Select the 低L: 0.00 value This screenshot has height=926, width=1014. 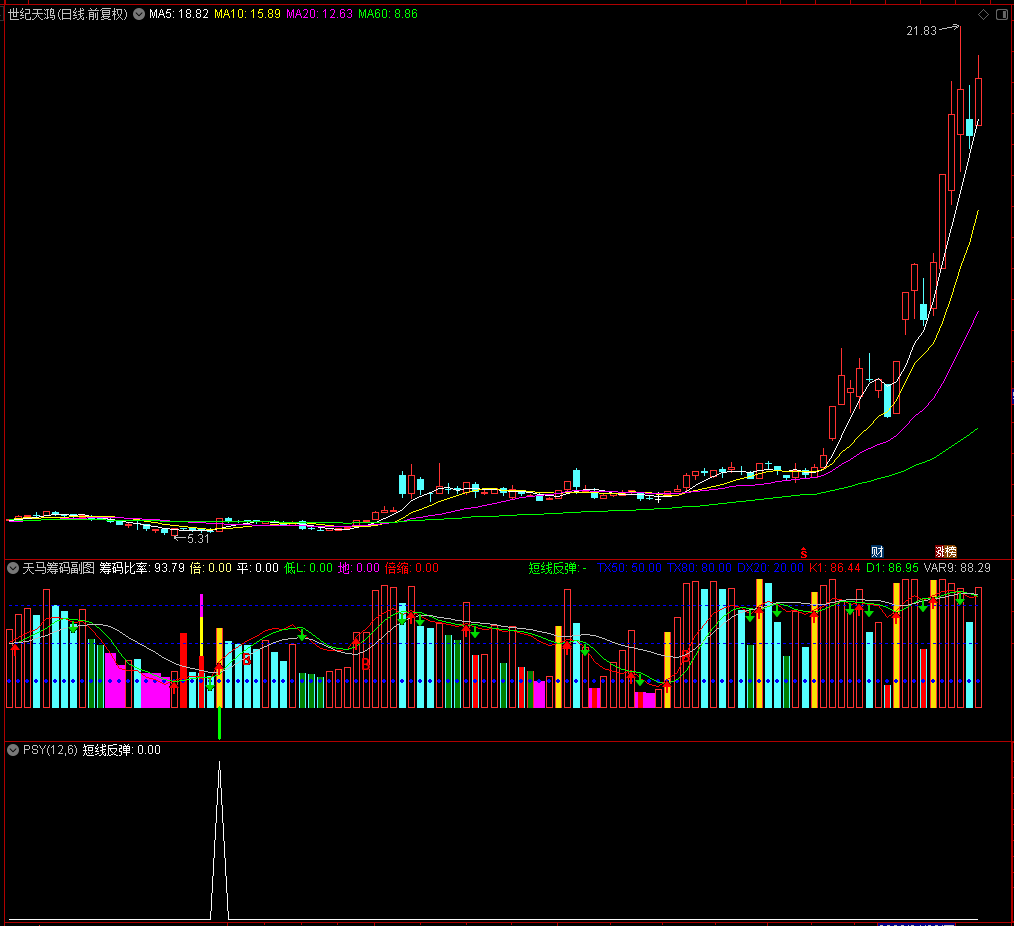point(308,568)
